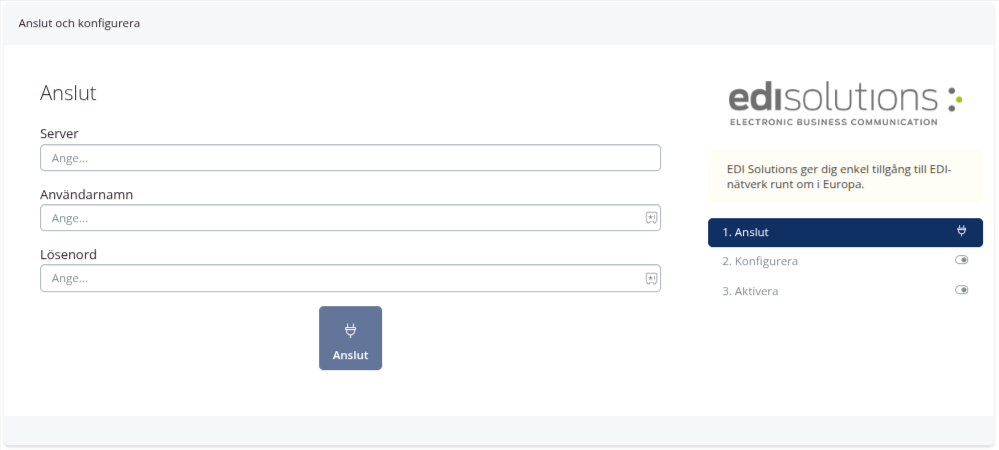
Task: Focus the Användarnamn text field
Action: 340,218
